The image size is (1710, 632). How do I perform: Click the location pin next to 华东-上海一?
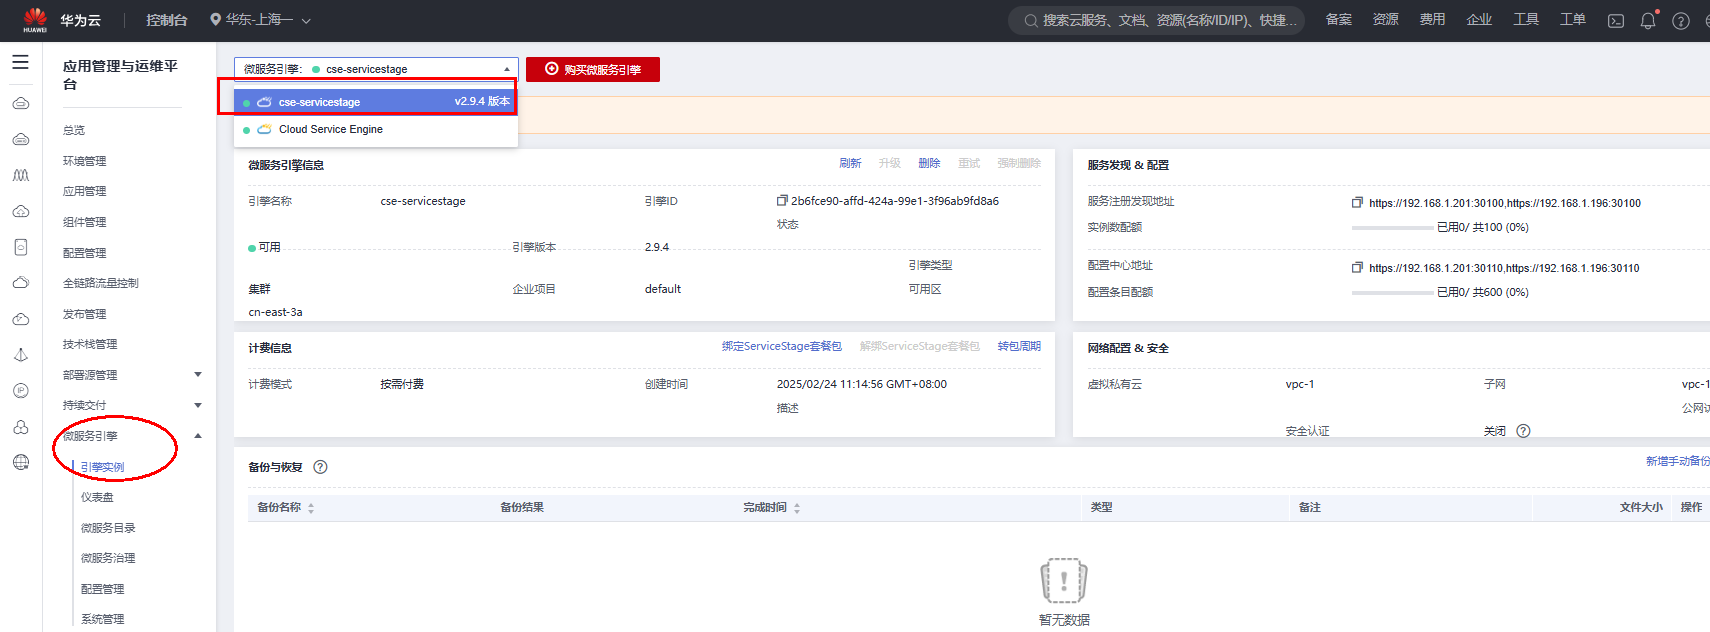tap(215, 20)
